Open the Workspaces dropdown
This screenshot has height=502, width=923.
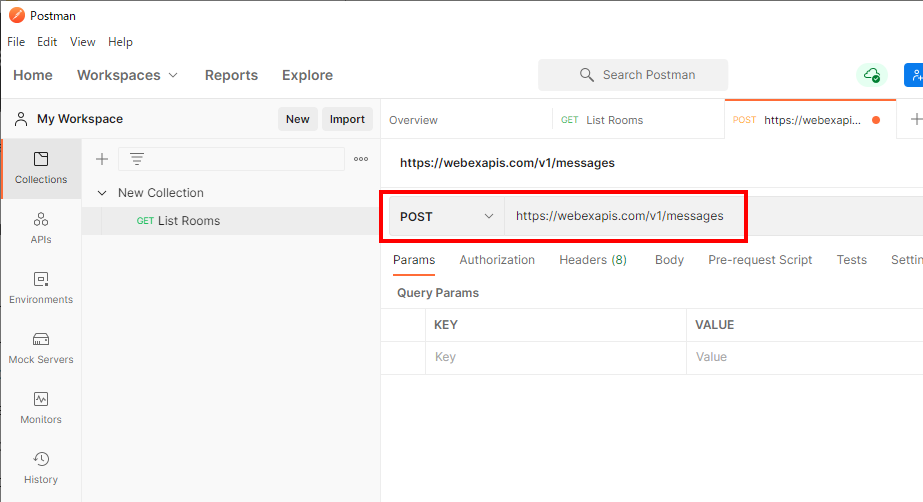(x=127, y=75)
